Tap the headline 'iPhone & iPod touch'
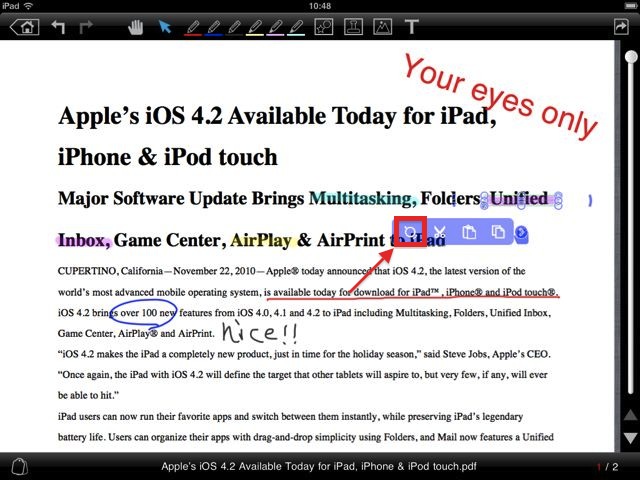640x480 pixels. [168, 157]
